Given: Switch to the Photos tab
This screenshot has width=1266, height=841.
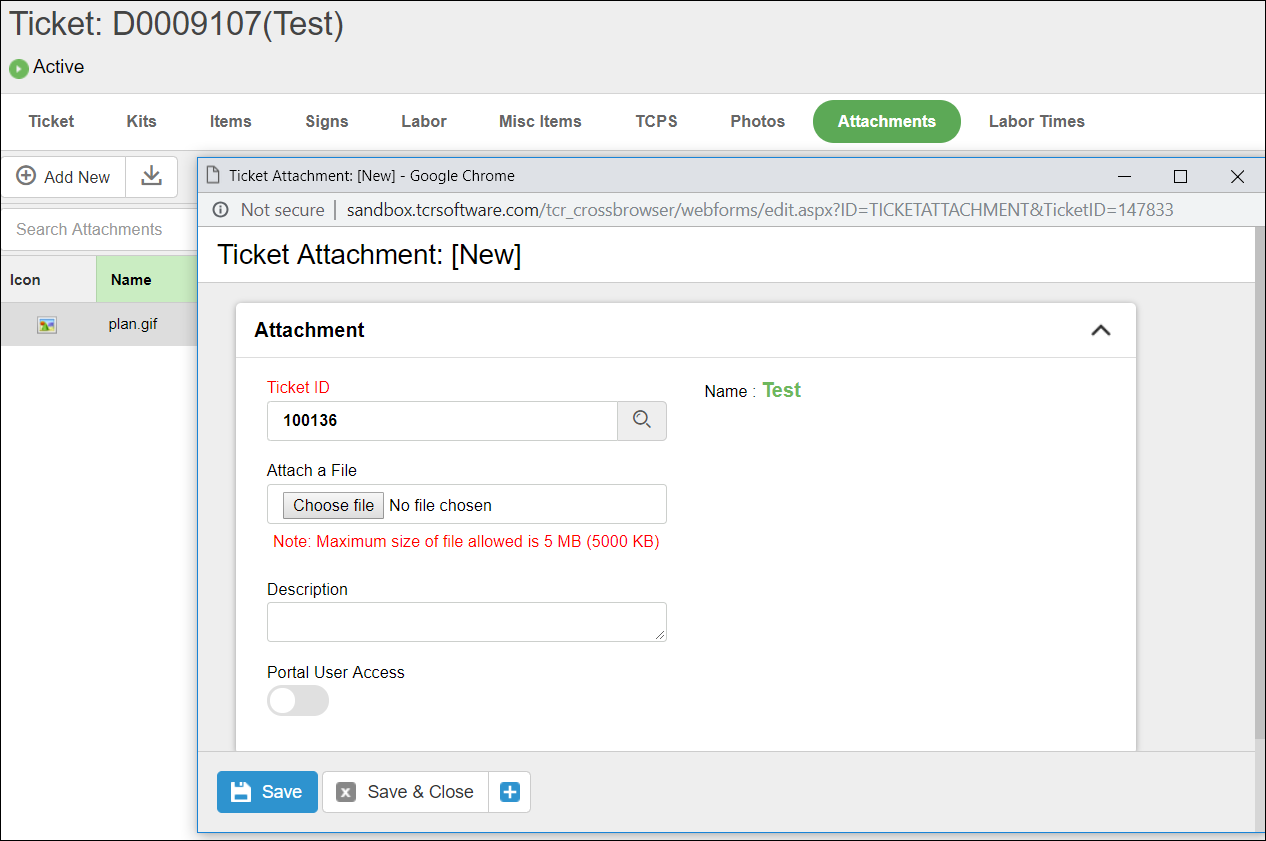Looking at the screenshot, I should point(757,121).
